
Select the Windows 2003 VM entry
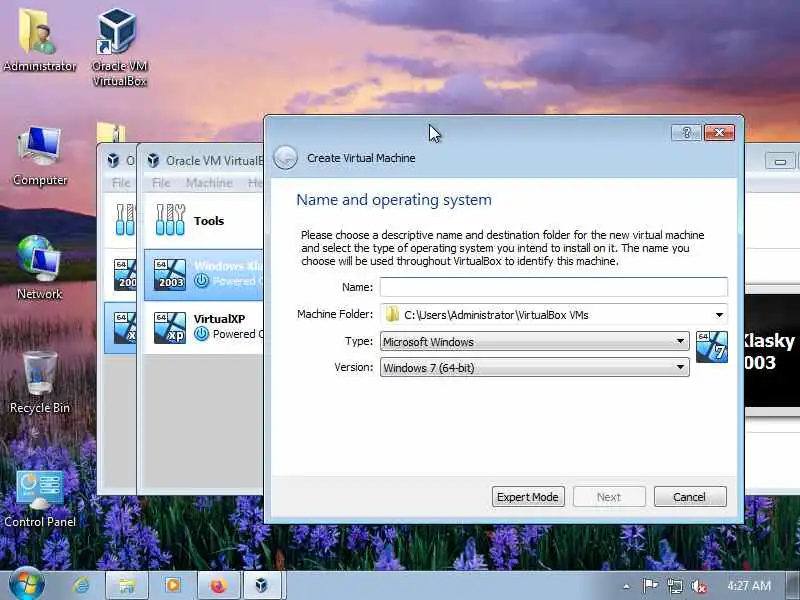[x=204, y=274]
